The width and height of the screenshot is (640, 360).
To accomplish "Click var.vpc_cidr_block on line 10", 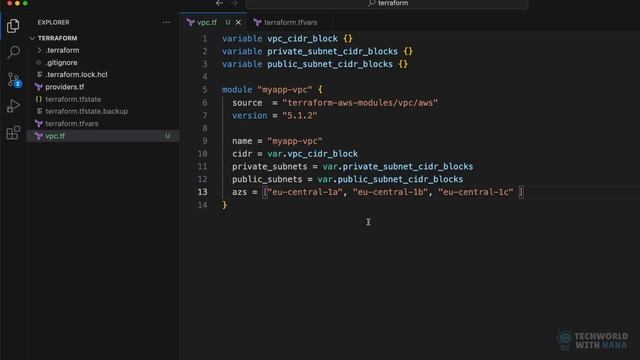I will coord(313,154).
